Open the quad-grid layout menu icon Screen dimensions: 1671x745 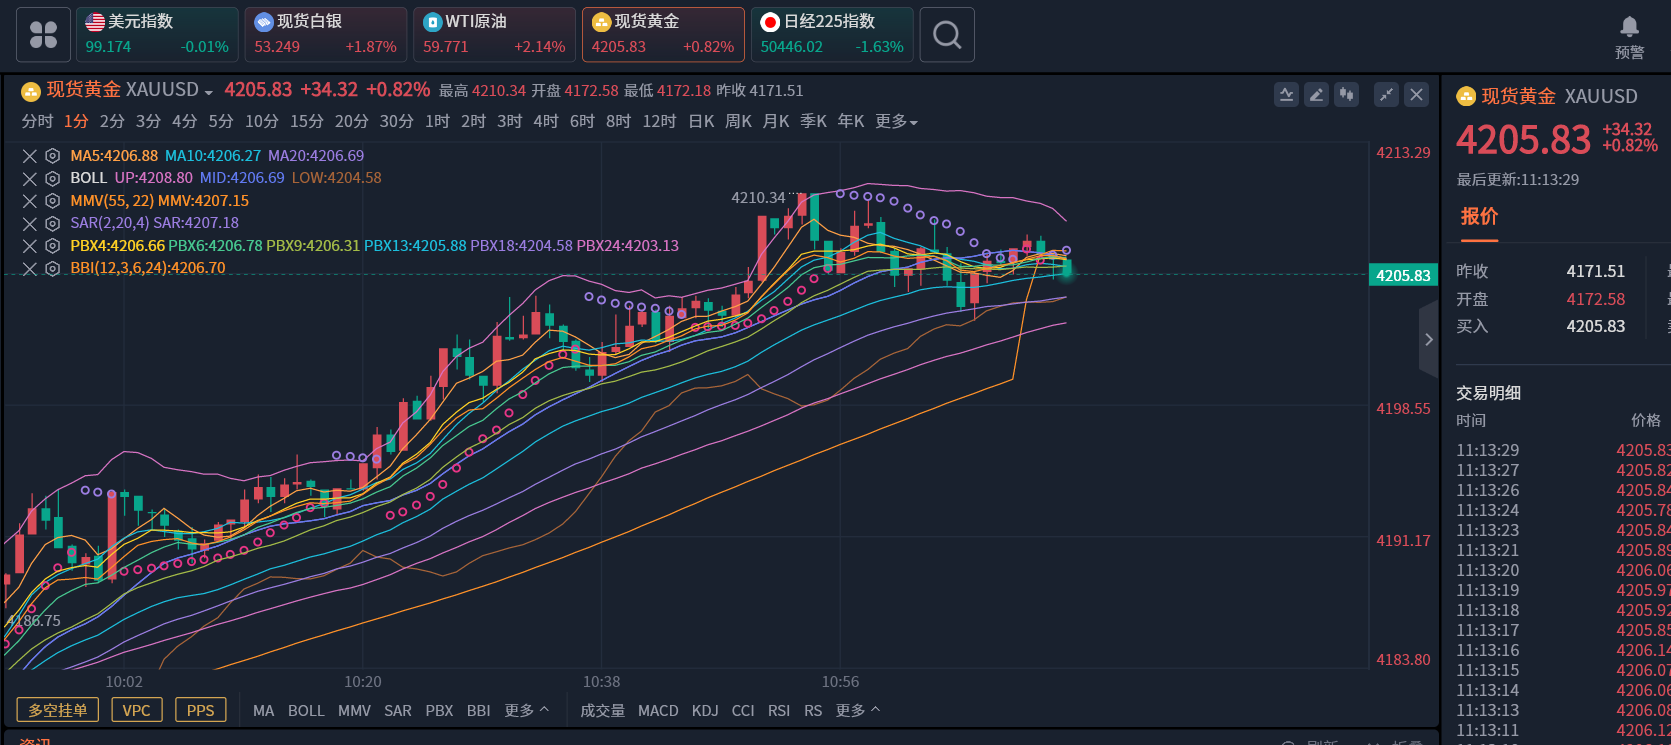[x=43, y=35]
